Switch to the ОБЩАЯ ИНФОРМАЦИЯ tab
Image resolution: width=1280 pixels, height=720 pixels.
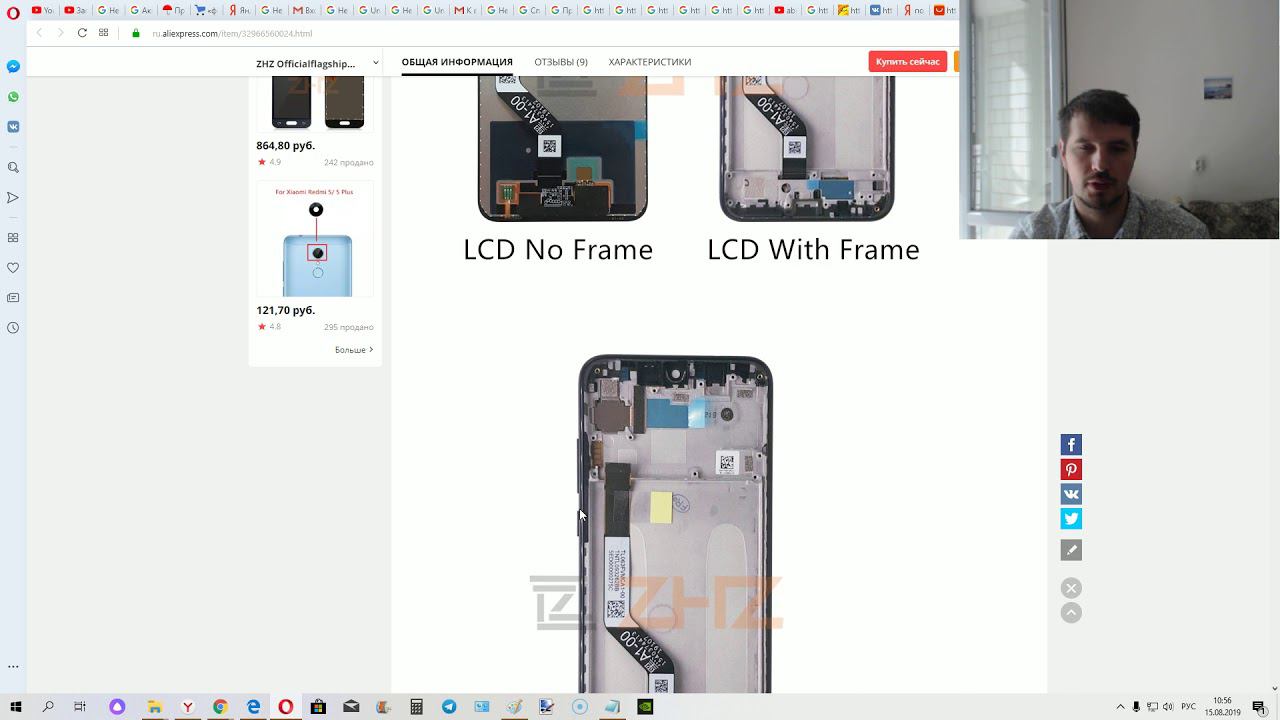tap(457, 62)
